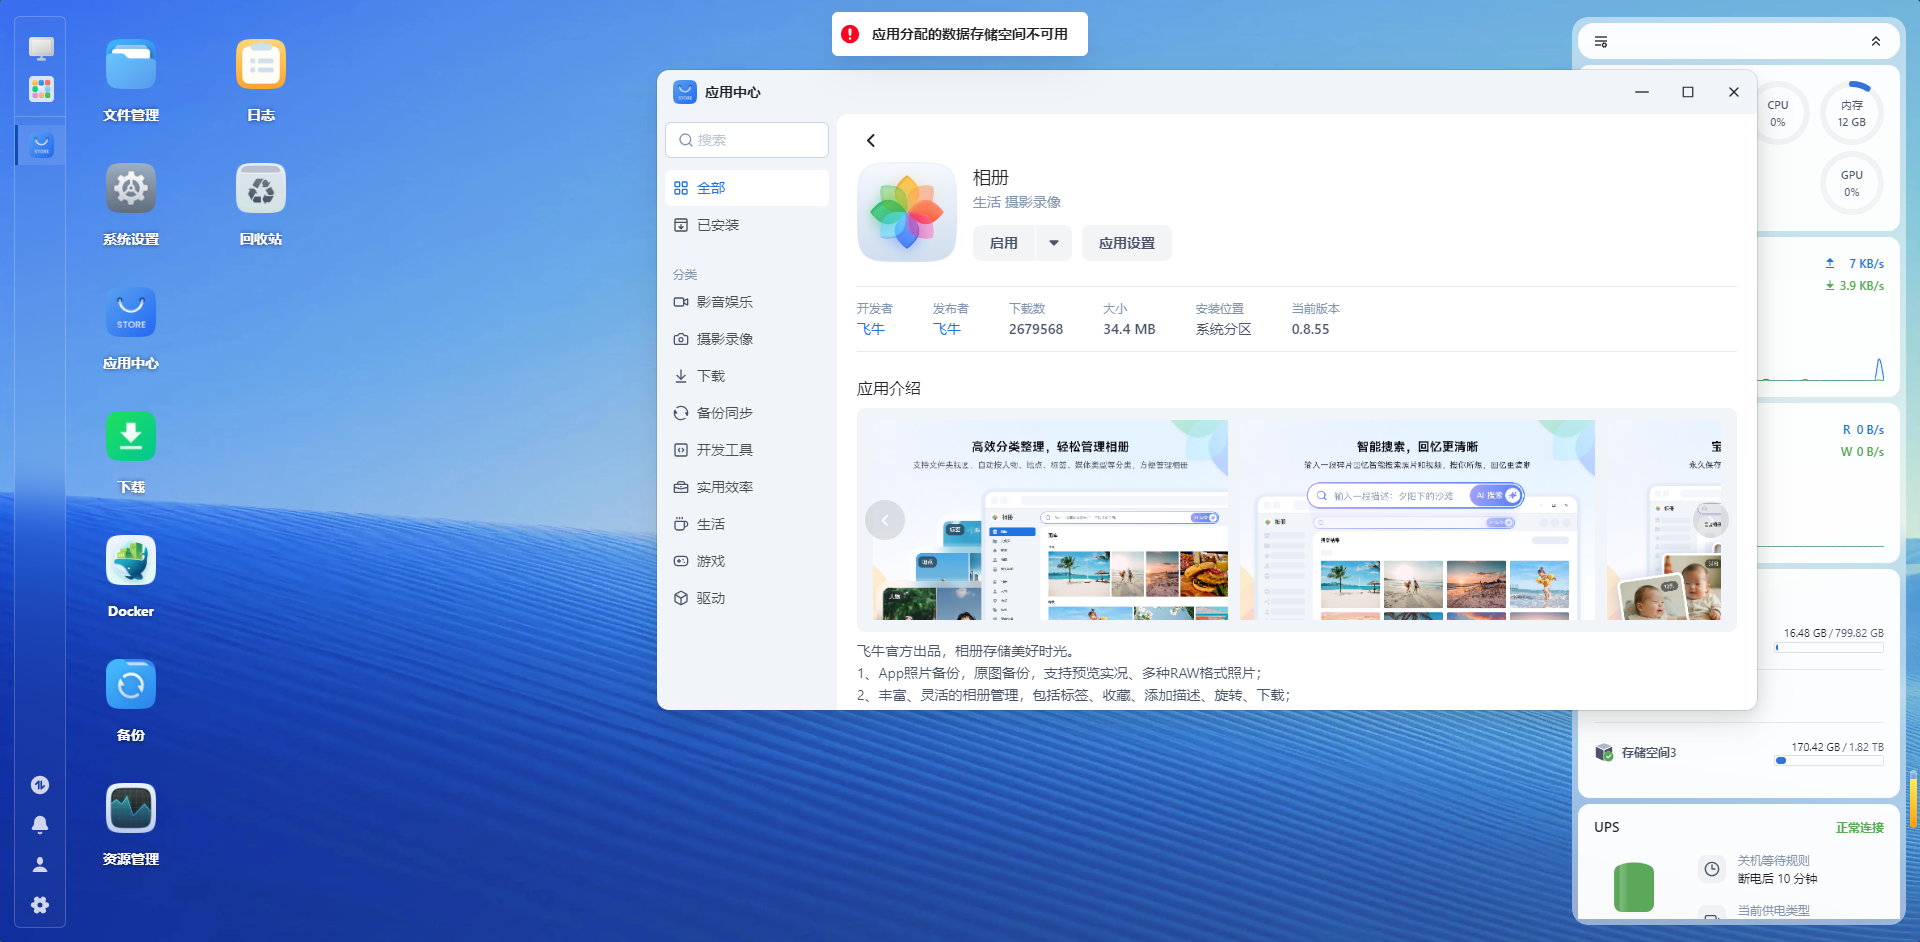Click the 相册 app pinwheel icon
Image resolution: width=1920 pixels, height=942 pixels.
coord(907,212)
